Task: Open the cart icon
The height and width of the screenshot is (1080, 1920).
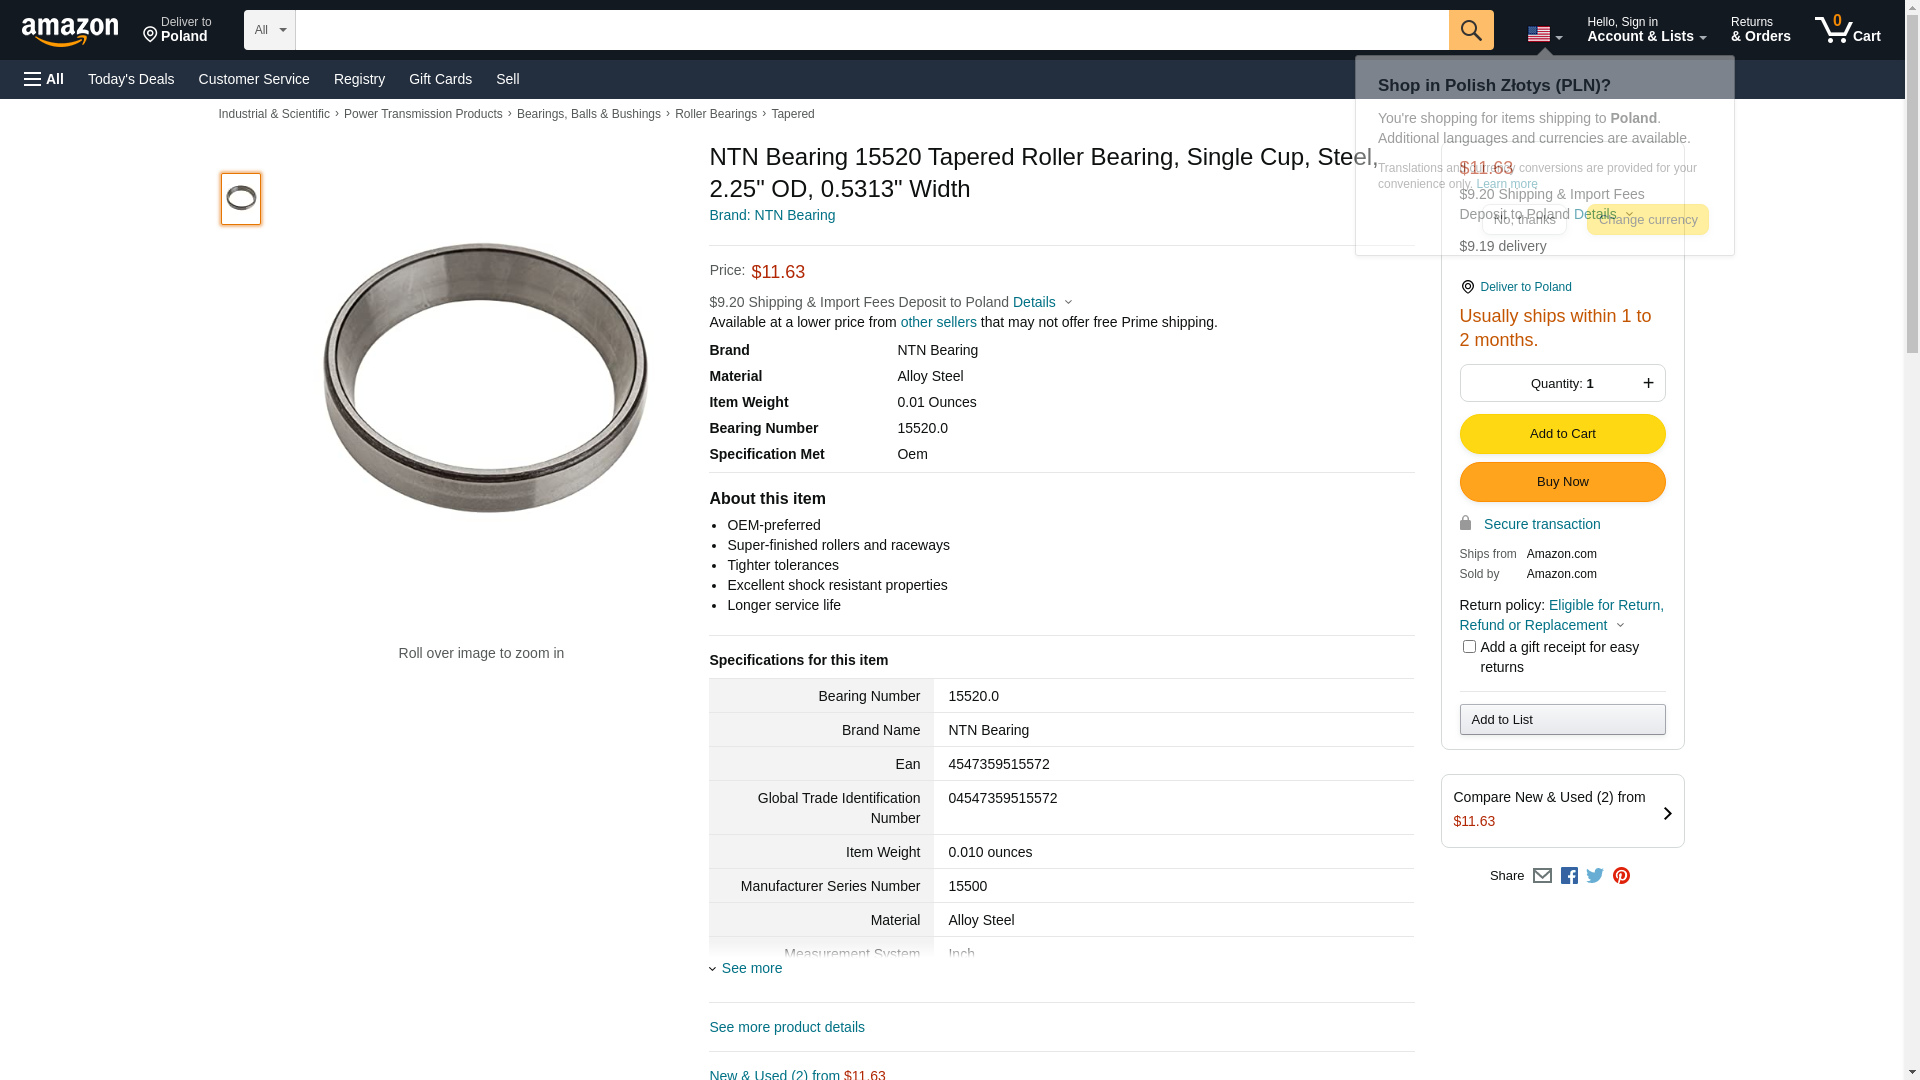Action: [1847, 30]
